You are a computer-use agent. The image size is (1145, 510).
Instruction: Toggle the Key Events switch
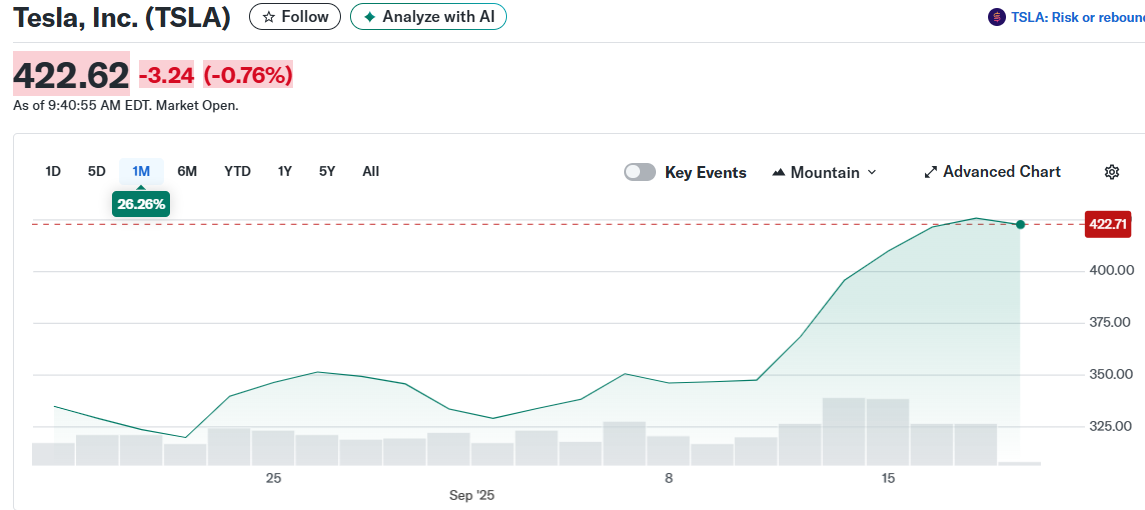pos(640,172)
